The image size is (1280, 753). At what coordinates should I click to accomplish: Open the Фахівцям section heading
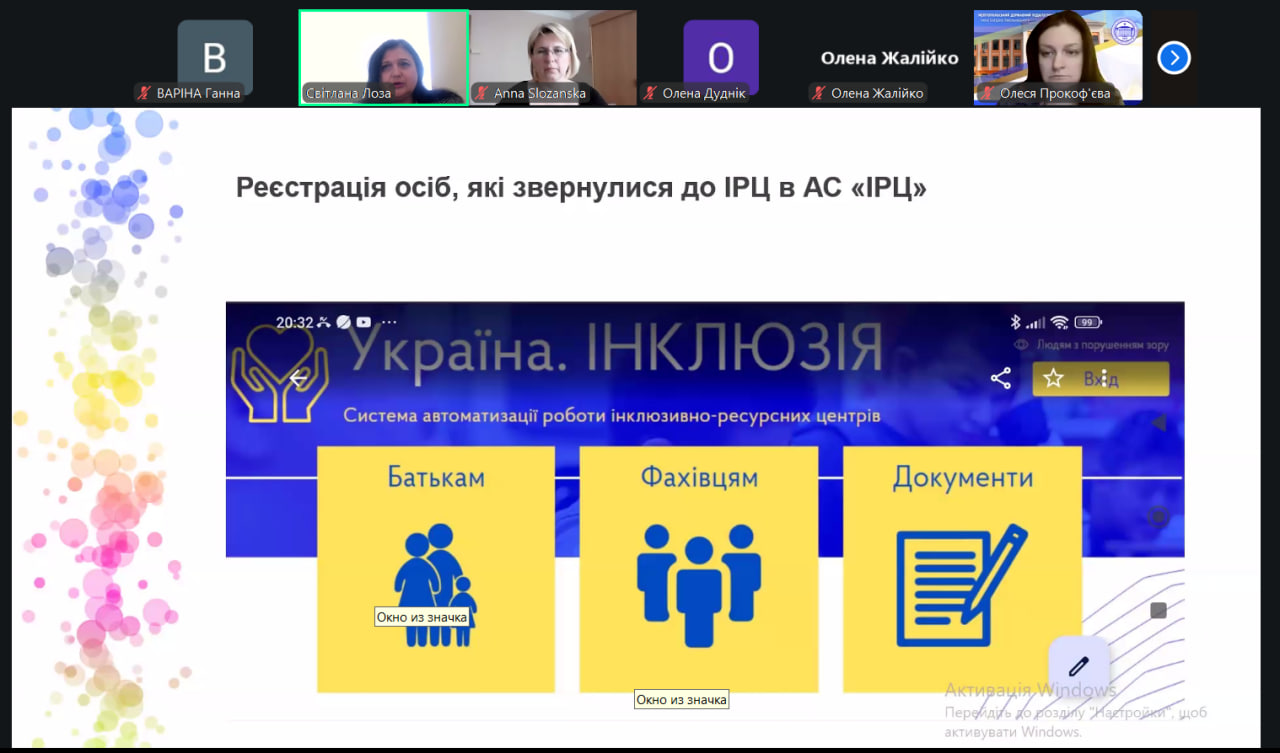698,477
